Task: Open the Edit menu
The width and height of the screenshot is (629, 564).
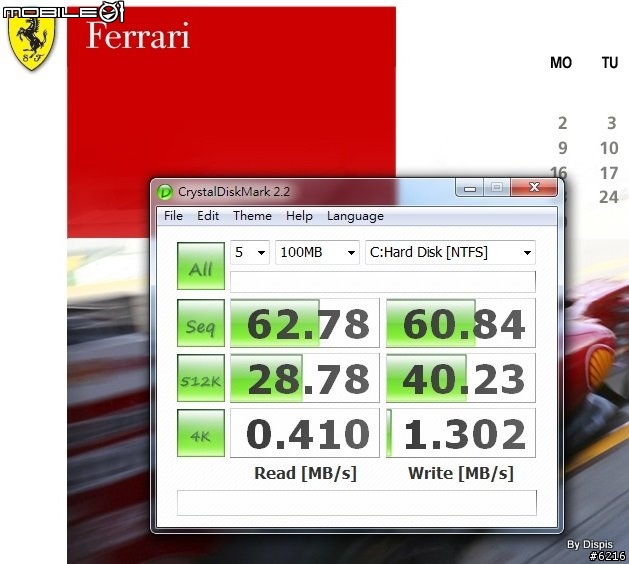Action: click(x=208, y=216)
